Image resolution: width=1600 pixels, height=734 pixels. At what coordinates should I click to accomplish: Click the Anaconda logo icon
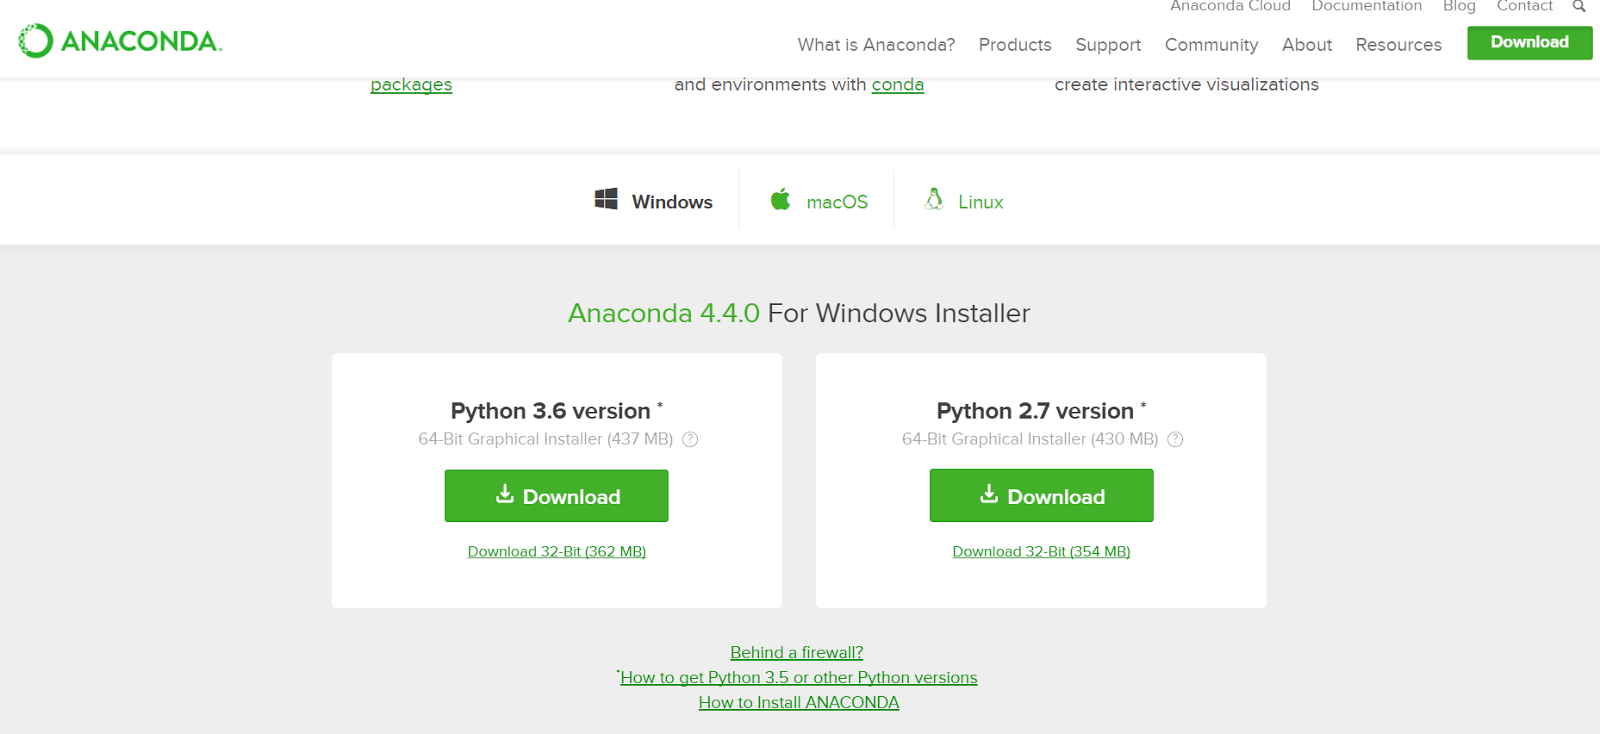pos(36,41)
